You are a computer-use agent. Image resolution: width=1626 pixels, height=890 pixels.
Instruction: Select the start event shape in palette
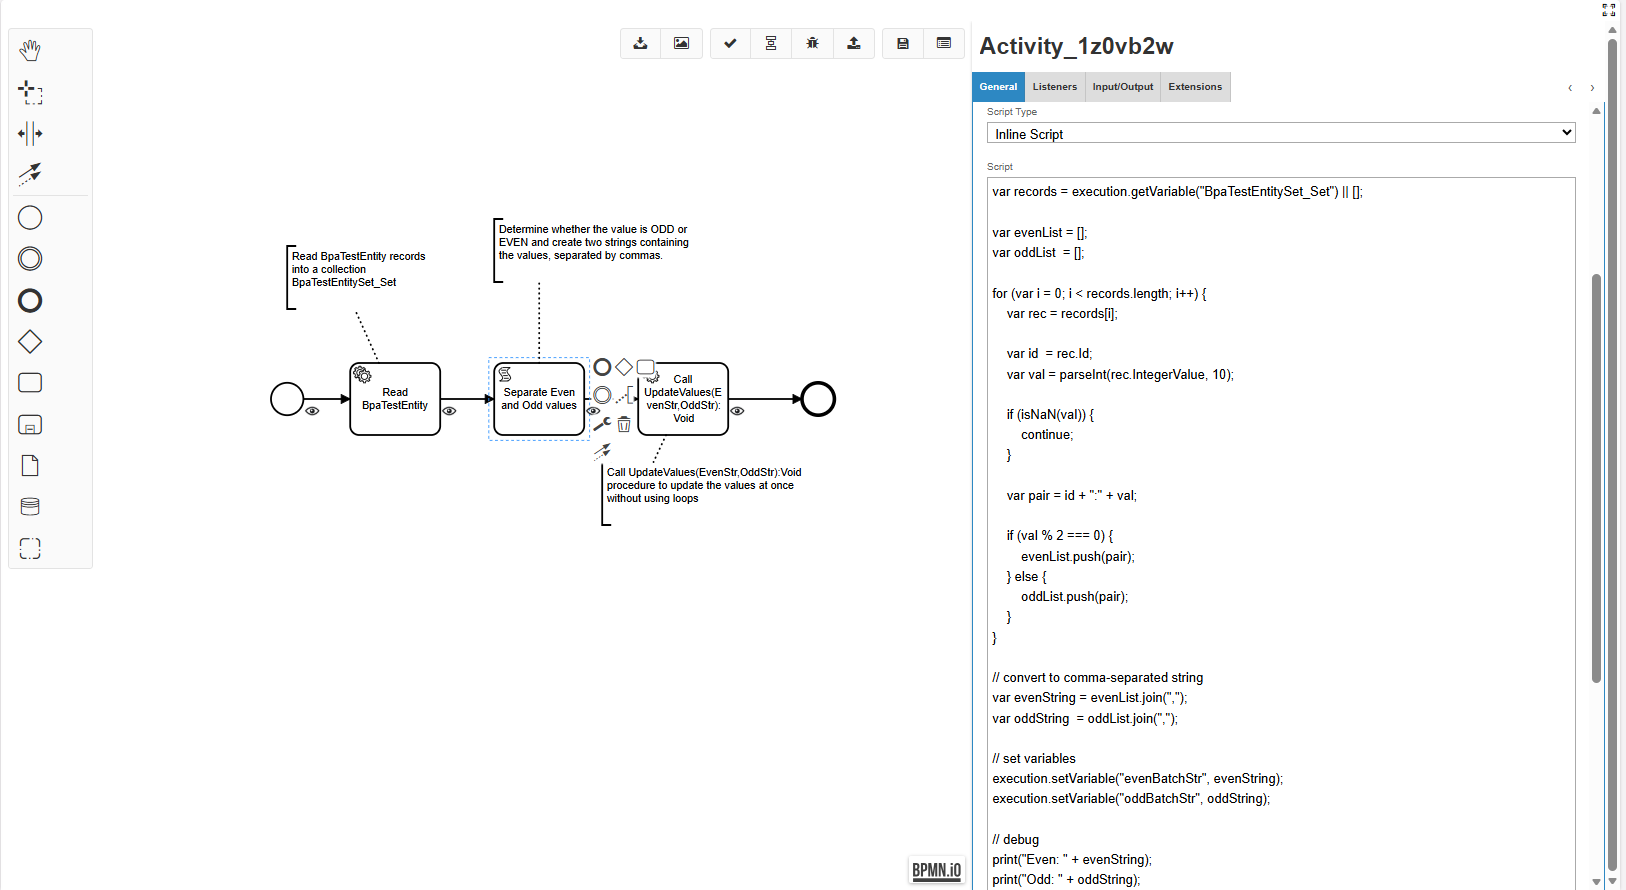30,217
